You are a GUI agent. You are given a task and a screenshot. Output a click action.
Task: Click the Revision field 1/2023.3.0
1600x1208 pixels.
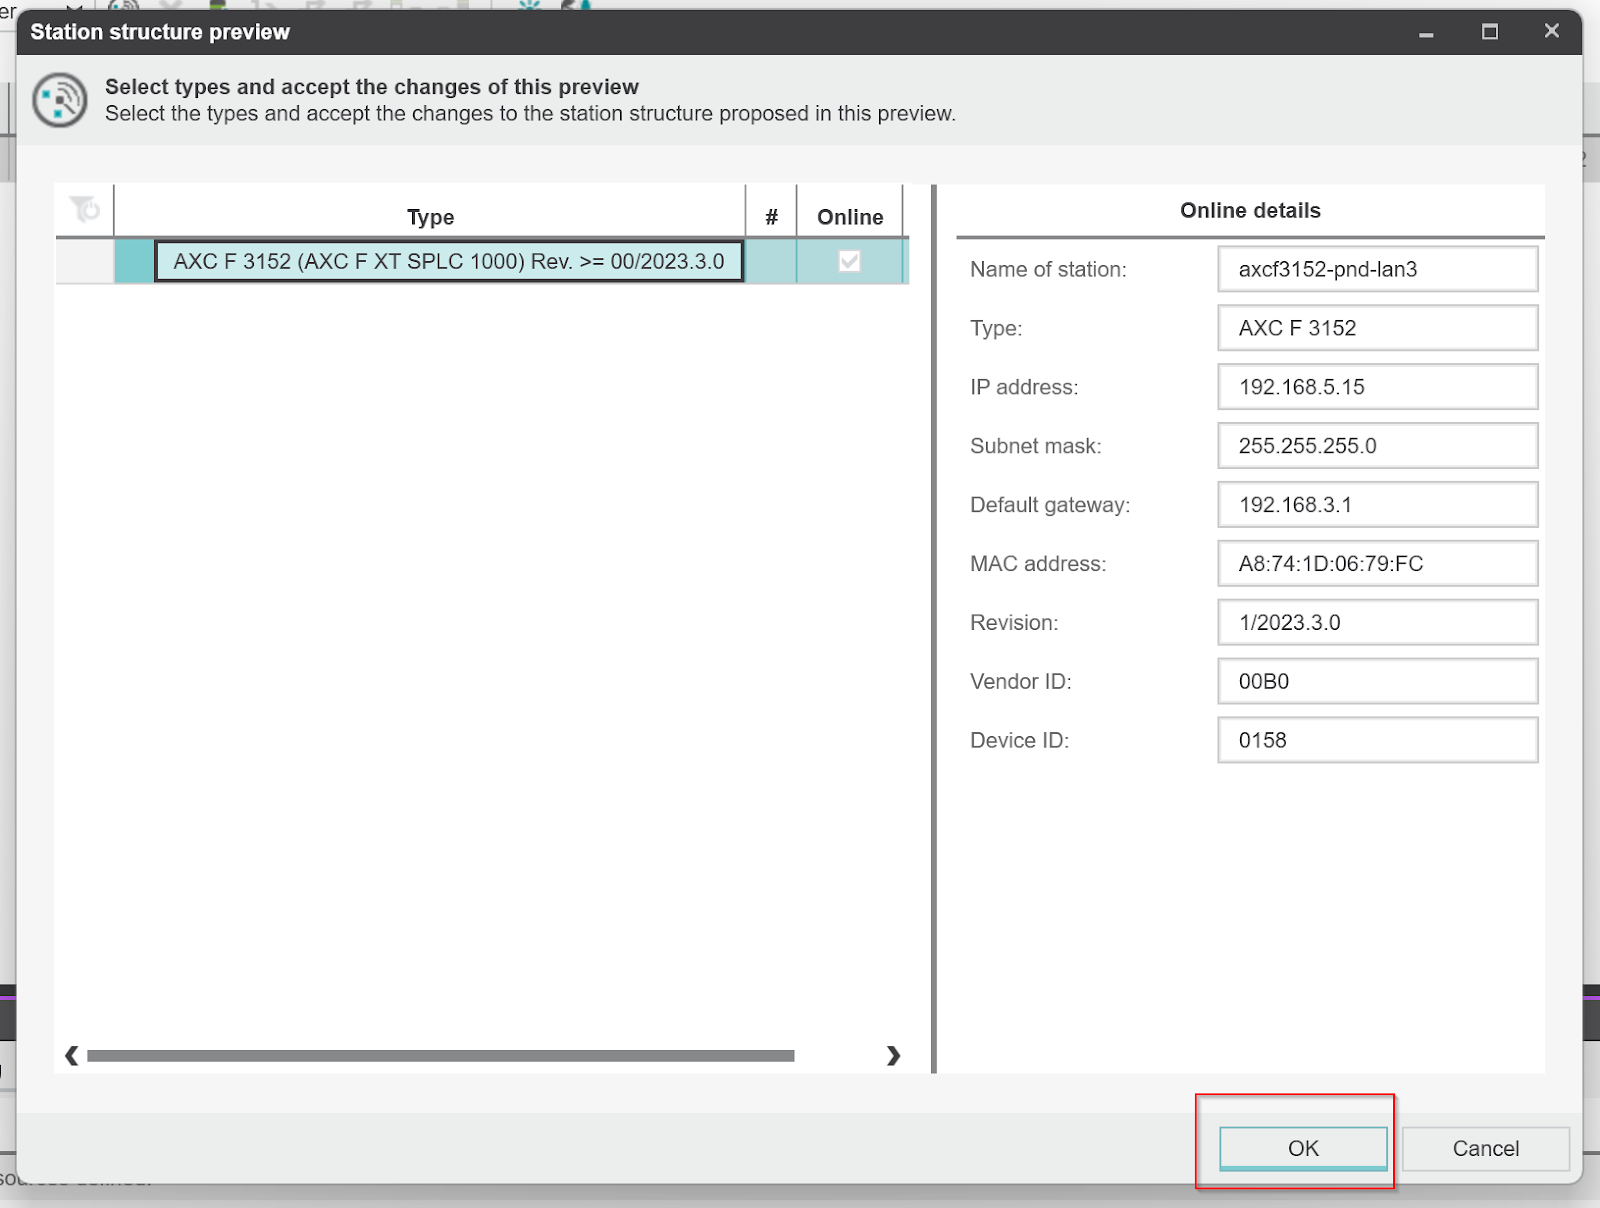1377,622
